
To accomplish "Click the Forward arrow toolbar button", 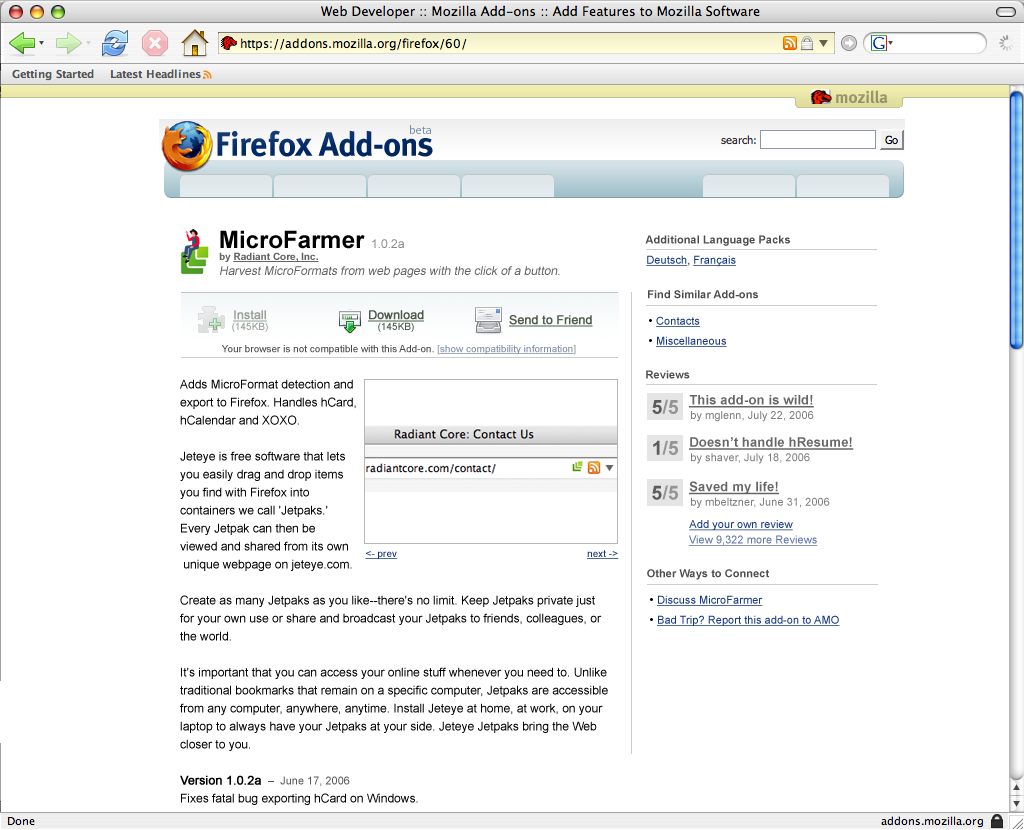I will point(68,44).
